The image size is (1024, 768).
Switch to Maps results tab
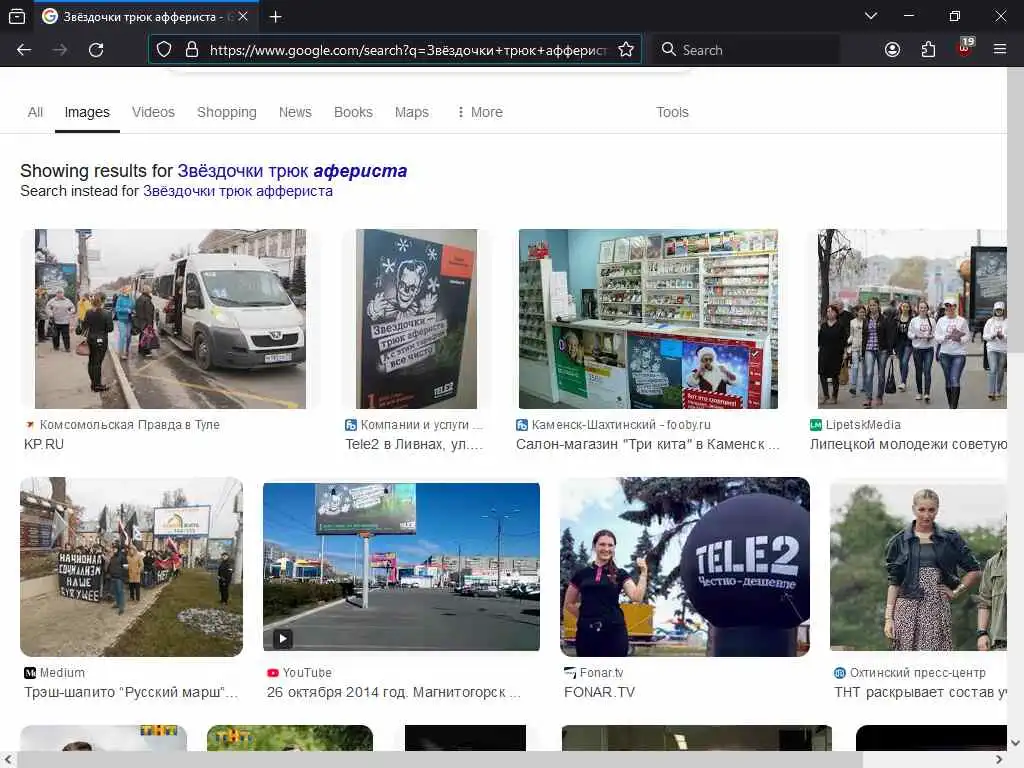pyautogui.click(x=411, y=112)
